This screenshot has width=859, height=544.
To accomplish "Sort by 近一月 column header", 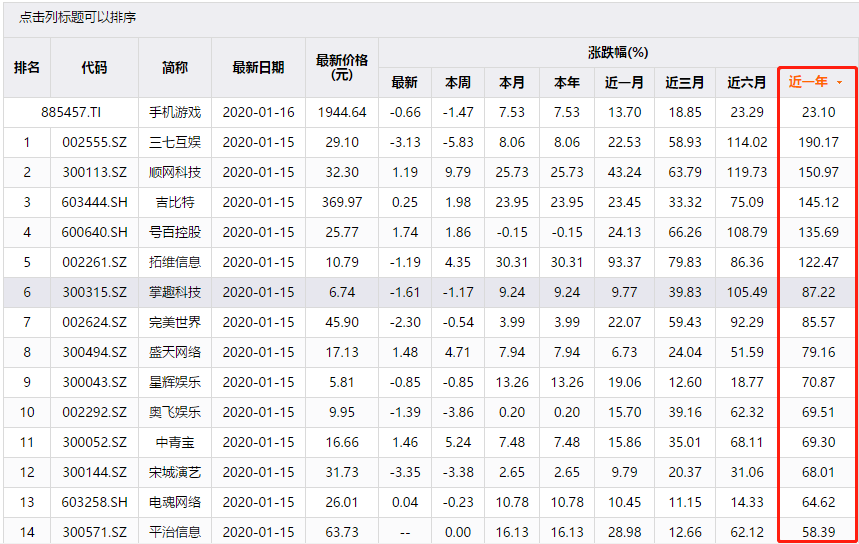I will [x=624, y=83].
